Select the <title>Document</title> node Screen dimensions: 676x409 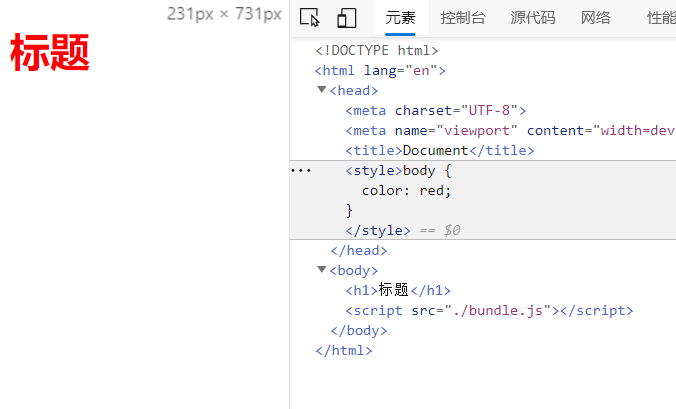click(440, 150)
